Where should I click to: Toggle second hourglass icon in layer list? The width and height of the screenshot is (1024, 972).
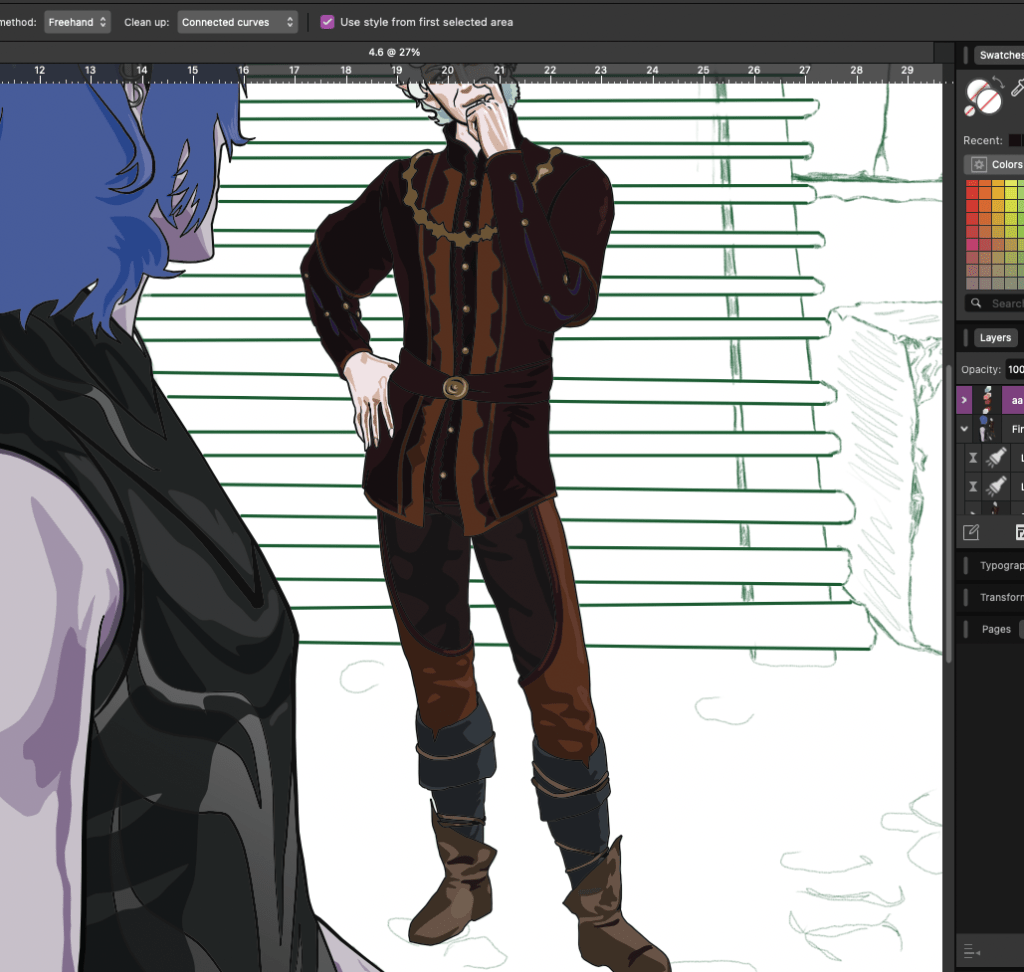pyautogui.click(x=973, y=487)
